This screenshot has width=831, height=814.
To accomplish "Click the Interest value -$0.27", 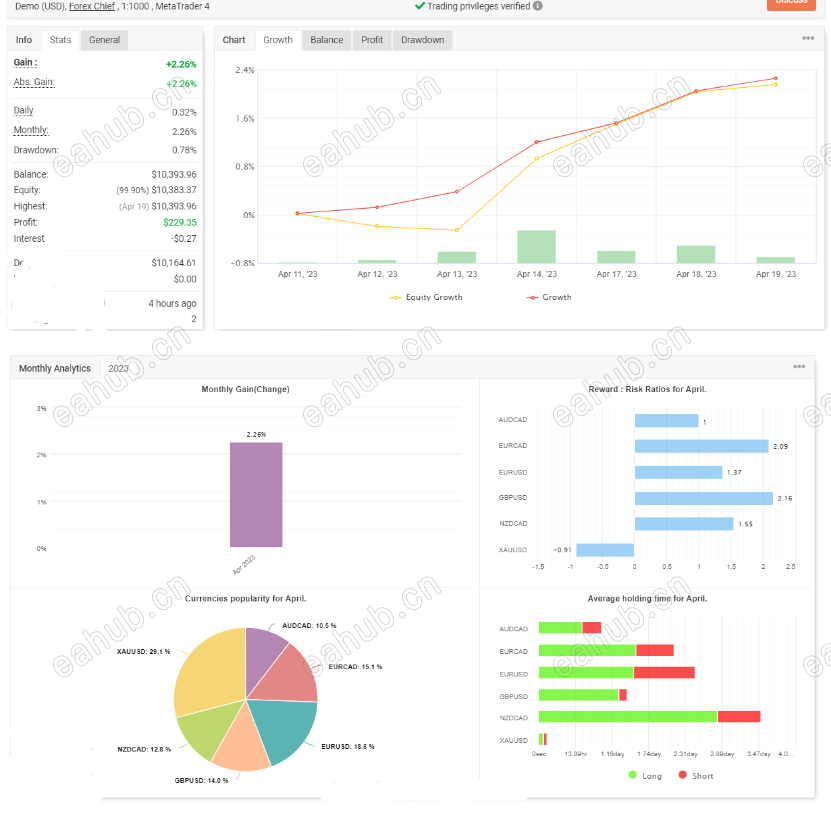I will [x=183, y=238].
